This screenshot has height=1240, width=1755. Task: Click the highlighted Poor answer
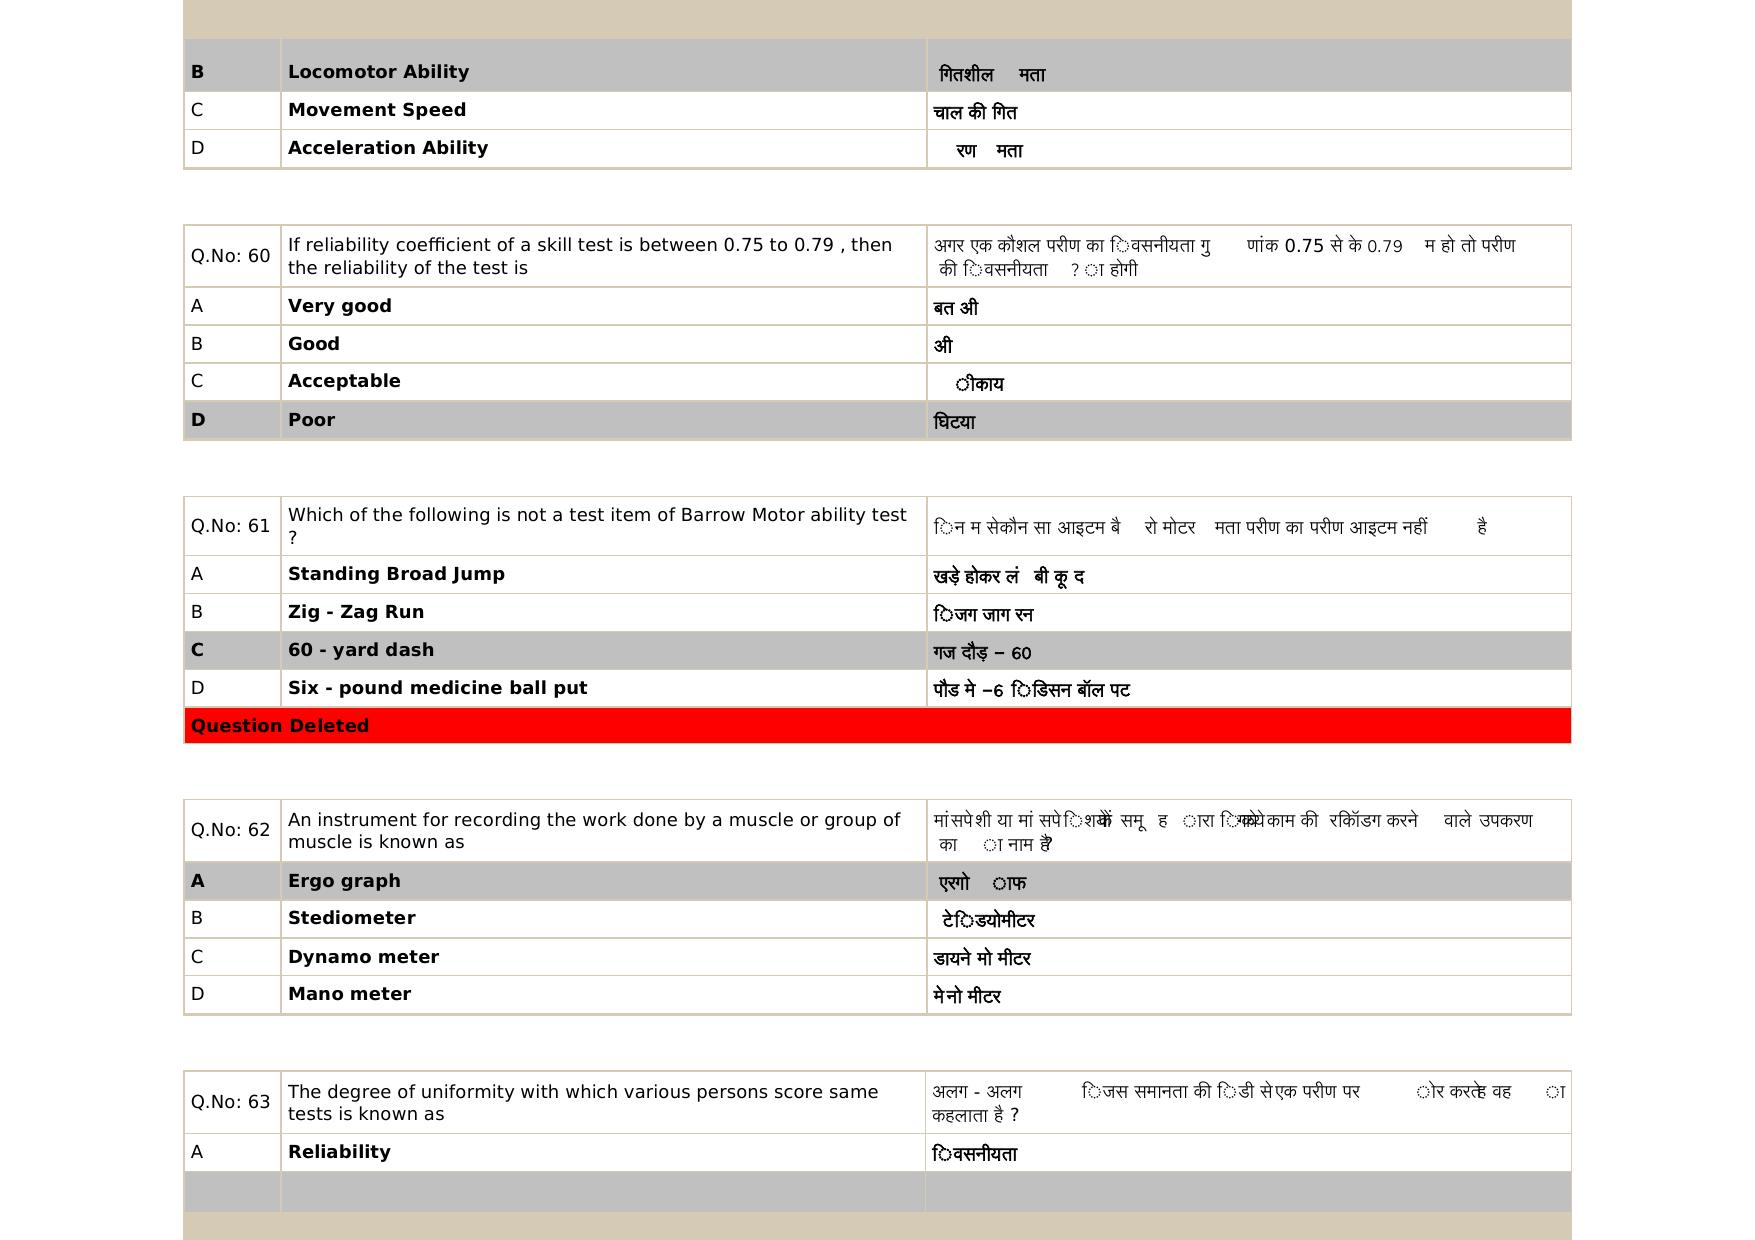pos(312,420)
